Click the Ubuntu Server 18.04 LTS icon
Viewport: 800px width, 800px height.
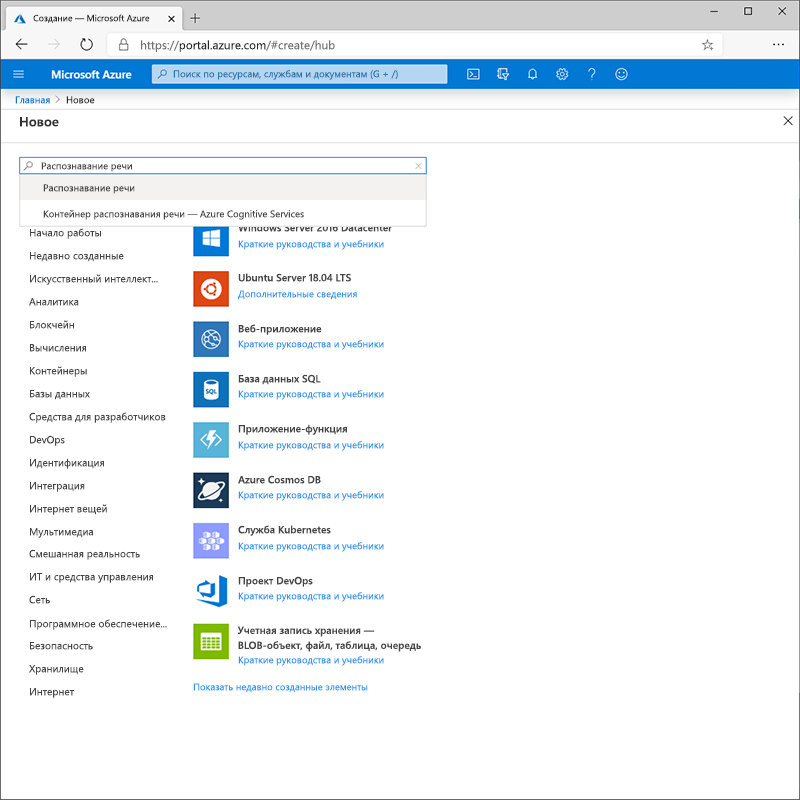tap(211, 289)
